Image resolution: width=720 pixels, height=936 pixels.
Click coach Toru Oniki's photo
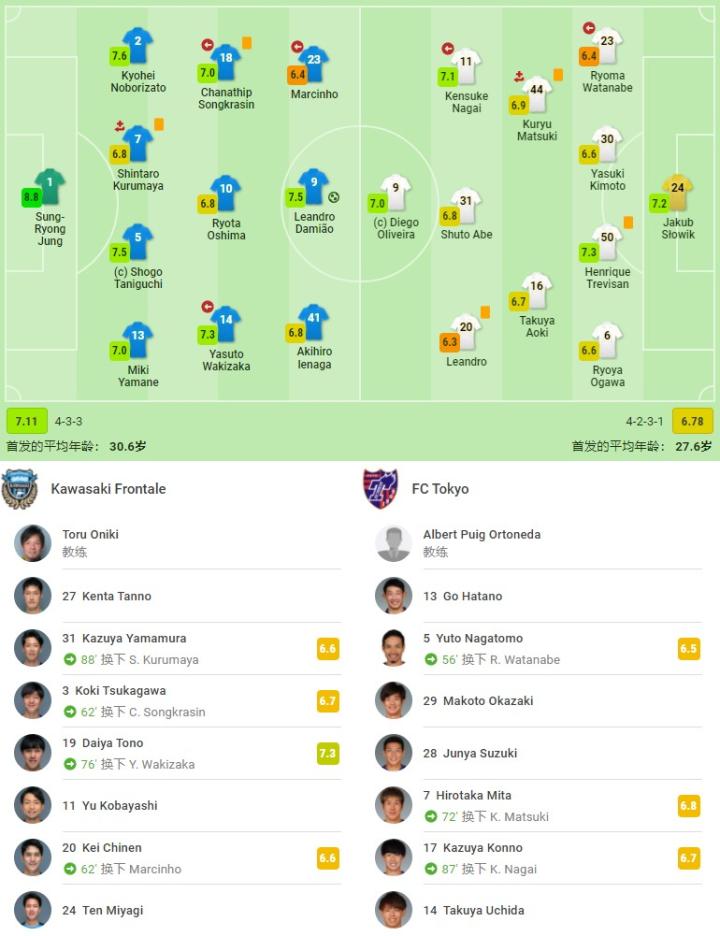(32, 543)
